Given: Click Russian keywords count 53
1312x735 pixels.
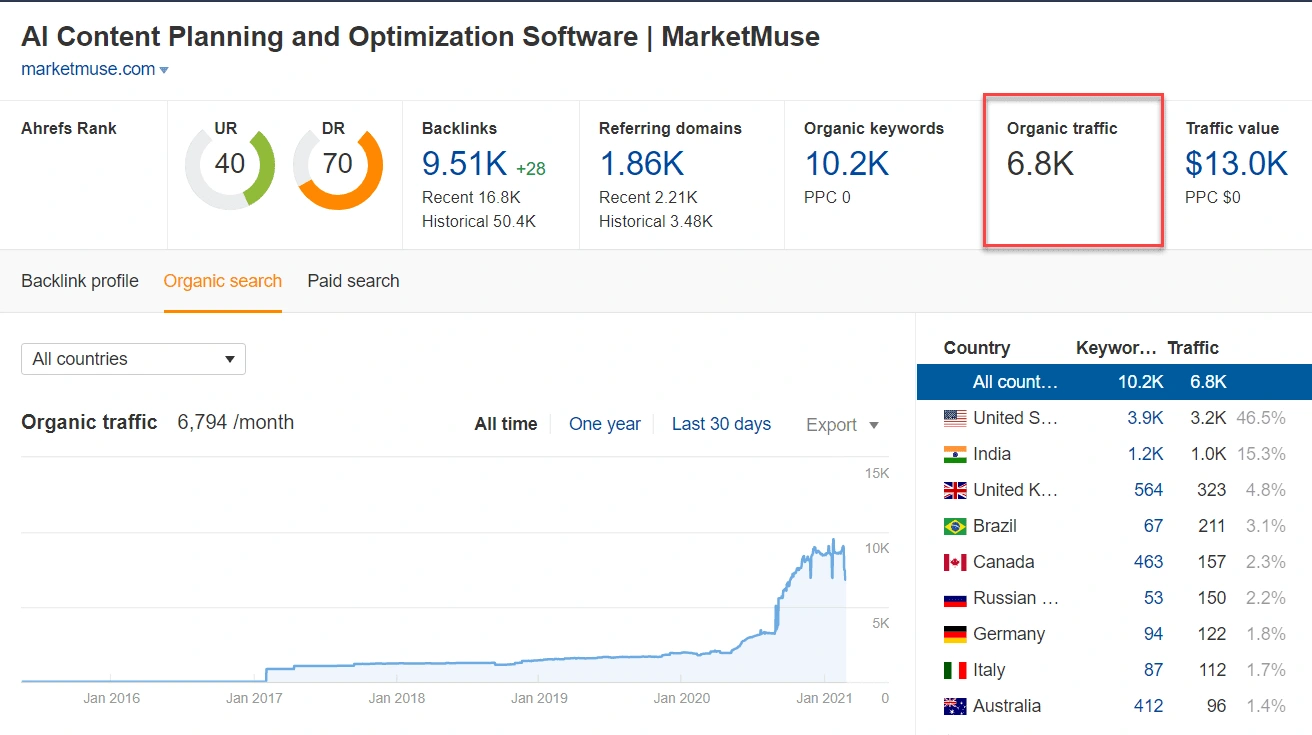Looking at the screenshot, I should (1154, 598).
